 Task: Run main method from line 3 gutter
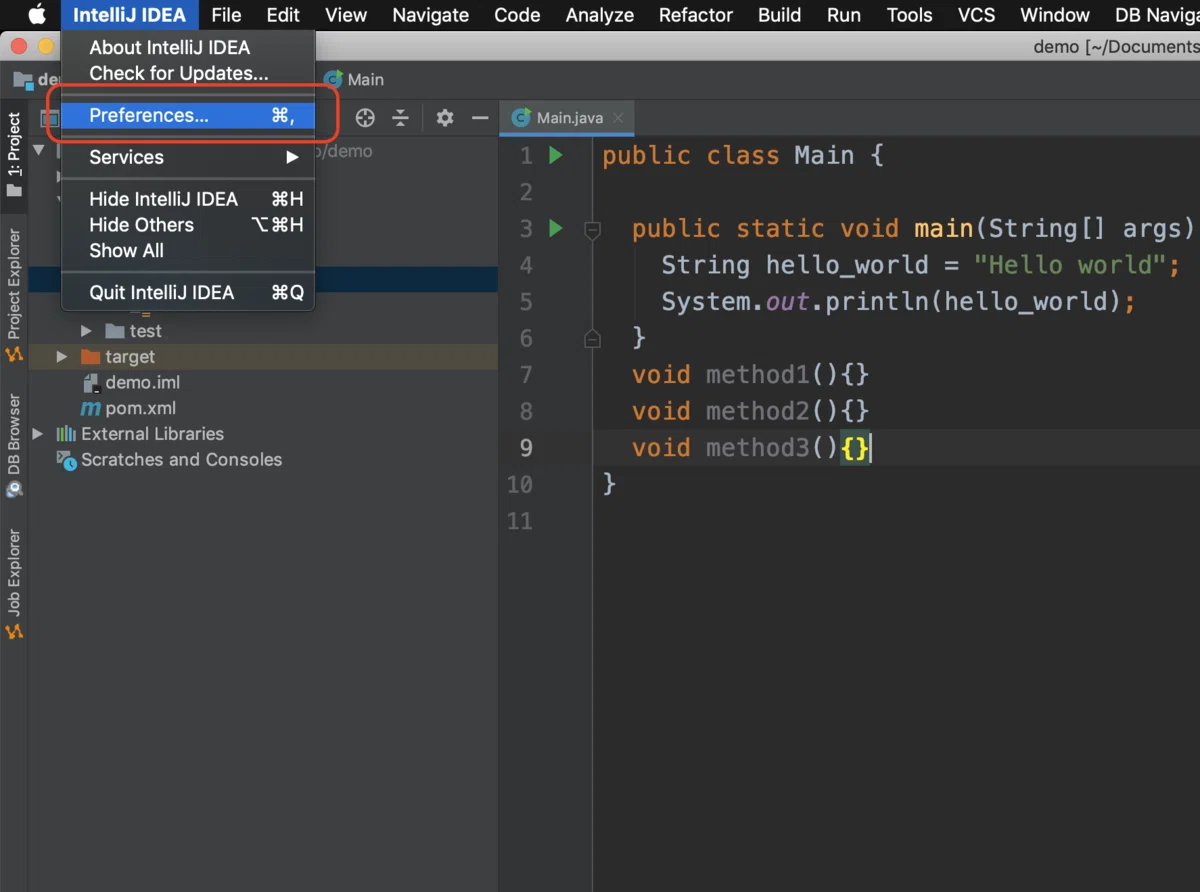point(556,229)
